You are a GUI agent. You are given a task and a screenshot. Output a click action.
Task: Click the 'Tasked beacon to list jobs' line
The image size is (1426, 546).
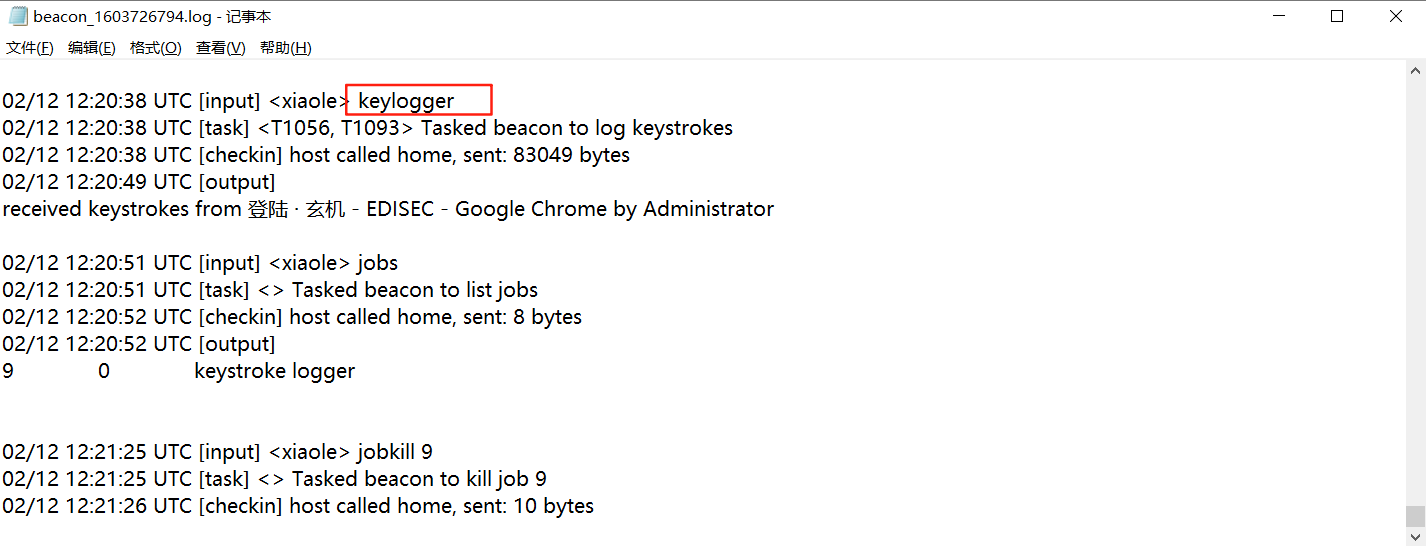pos(414,290)
